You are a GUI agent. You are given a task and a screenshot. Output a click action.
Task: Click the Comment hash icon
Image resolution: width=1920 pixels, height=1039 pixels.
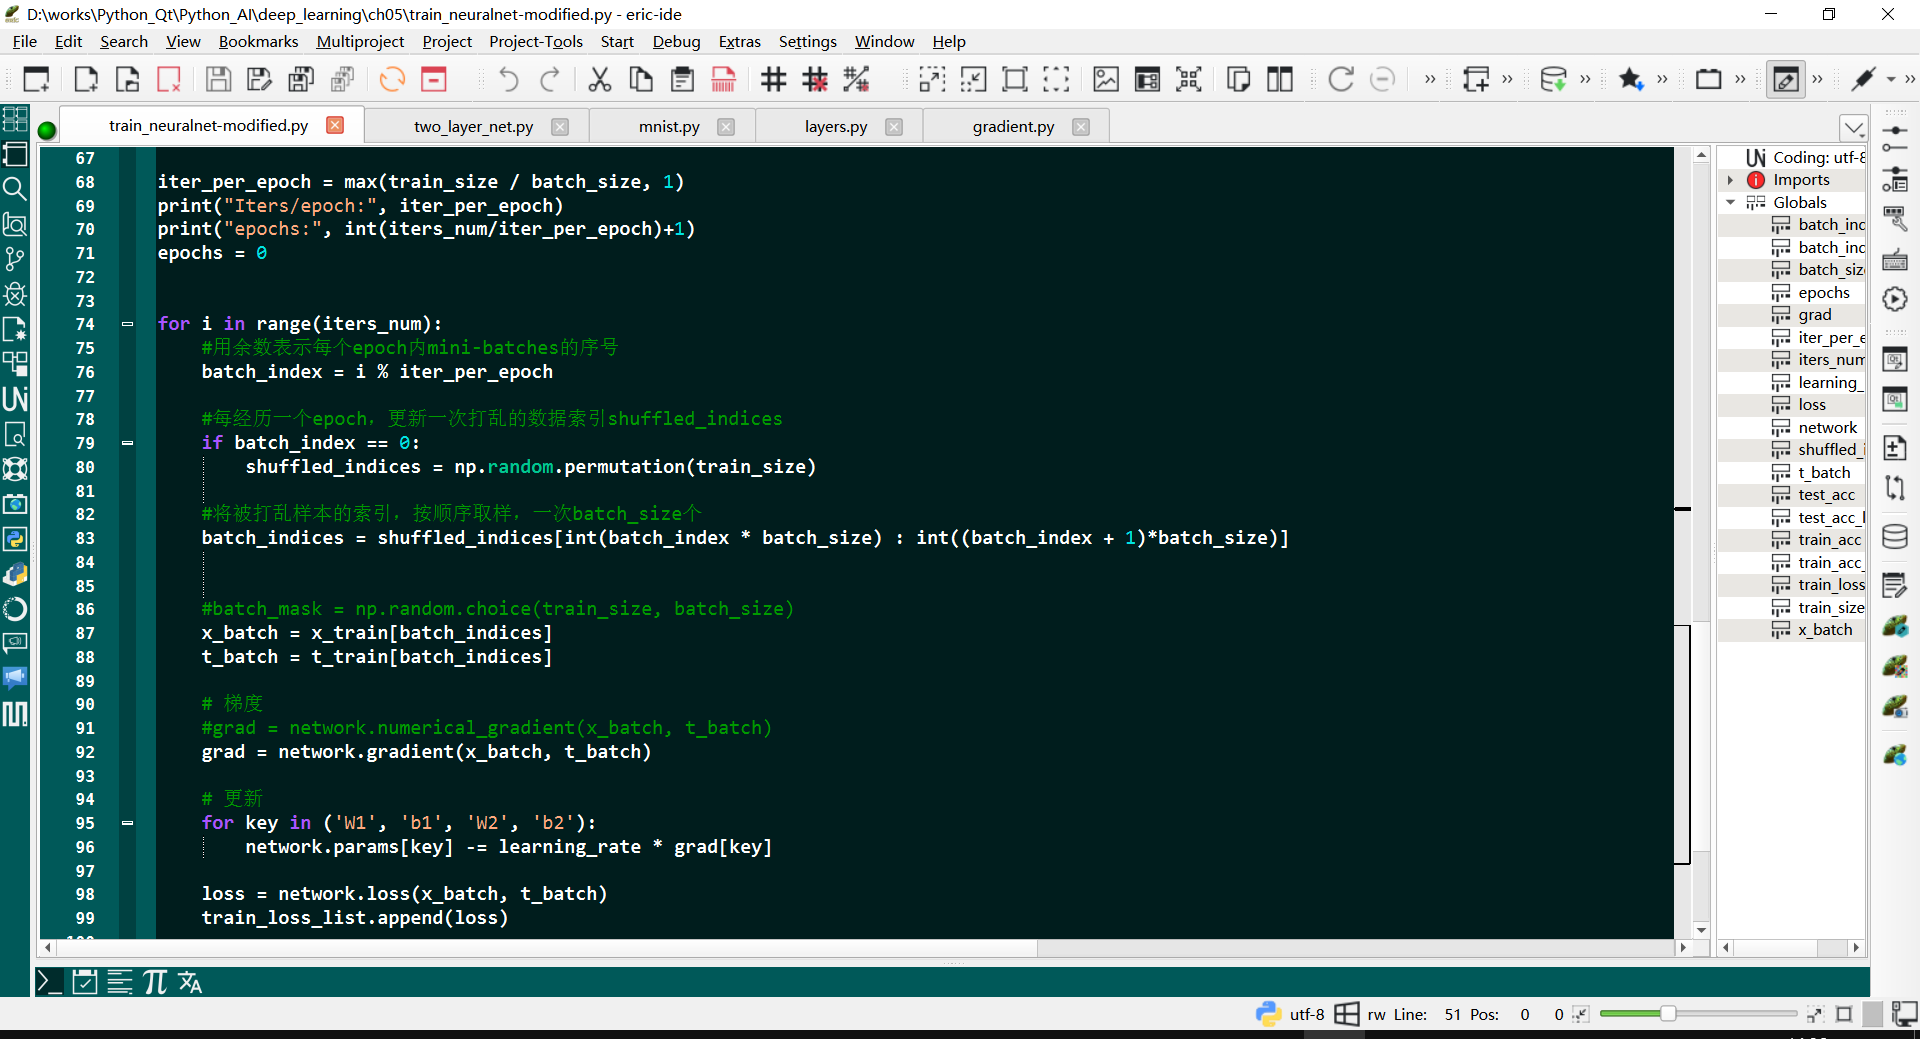point(773,79)
